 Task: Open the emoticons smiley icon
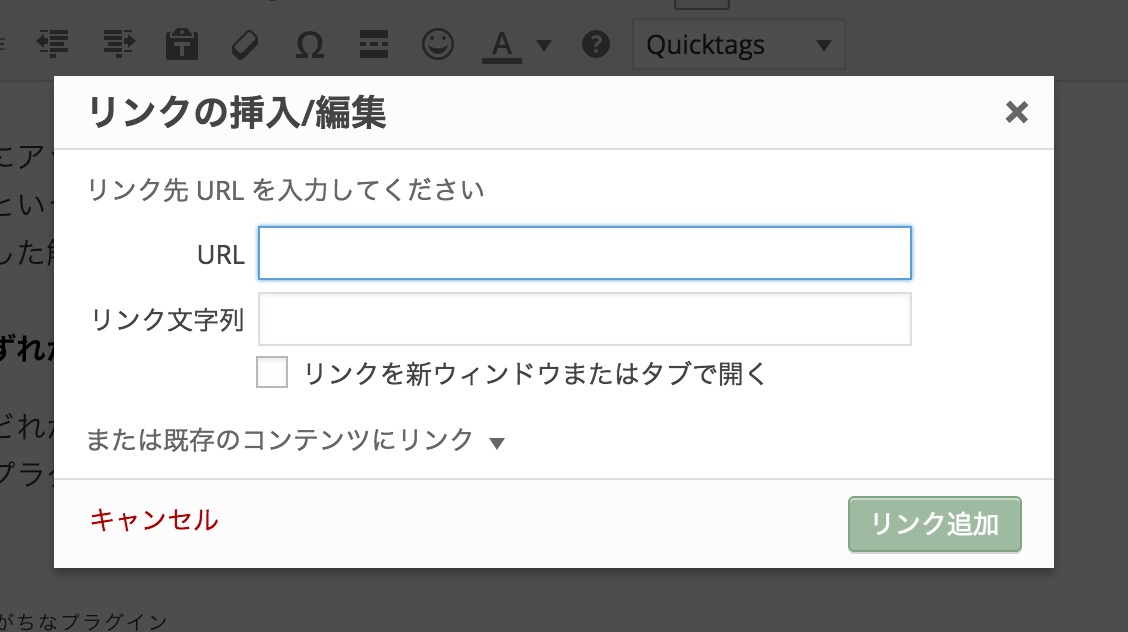coord(438,45)
